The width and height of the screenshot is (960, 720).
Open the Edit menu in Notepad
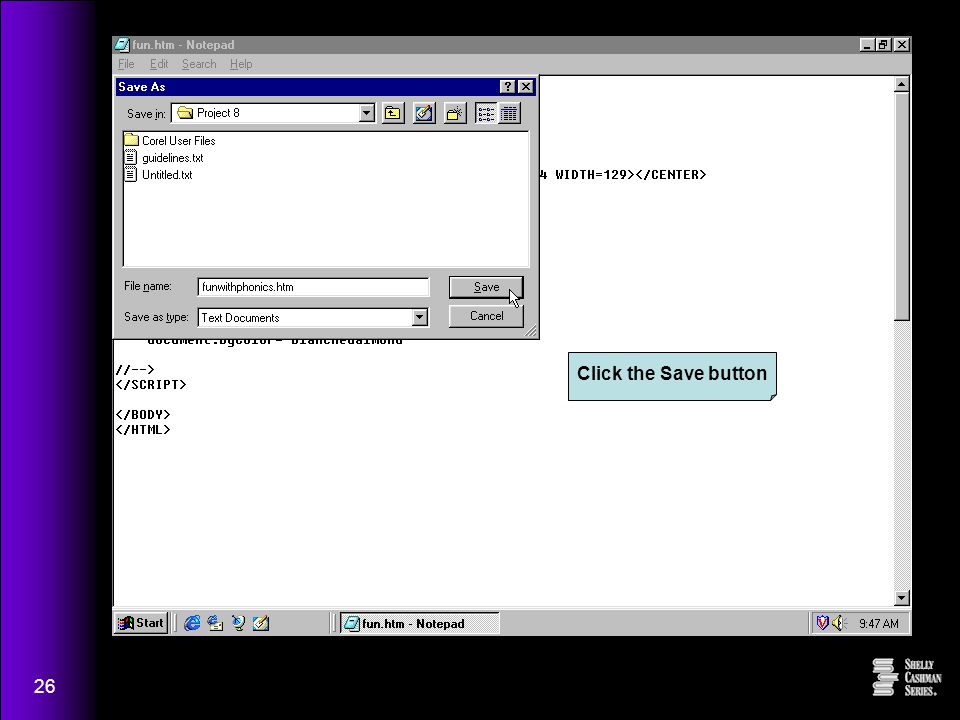click(159, 64)
